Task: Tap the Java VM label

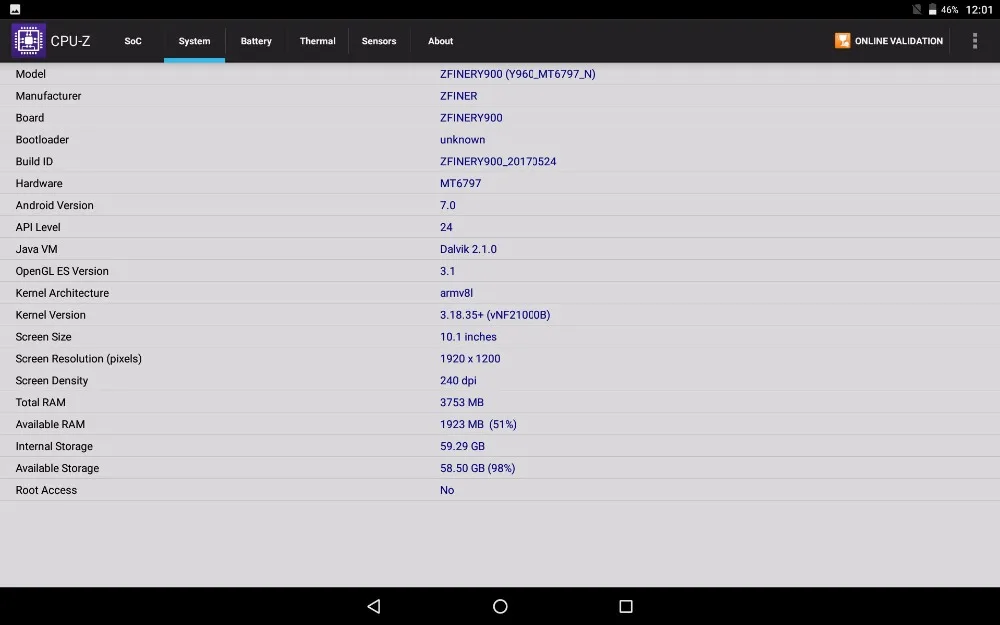Action: (36, 249)
